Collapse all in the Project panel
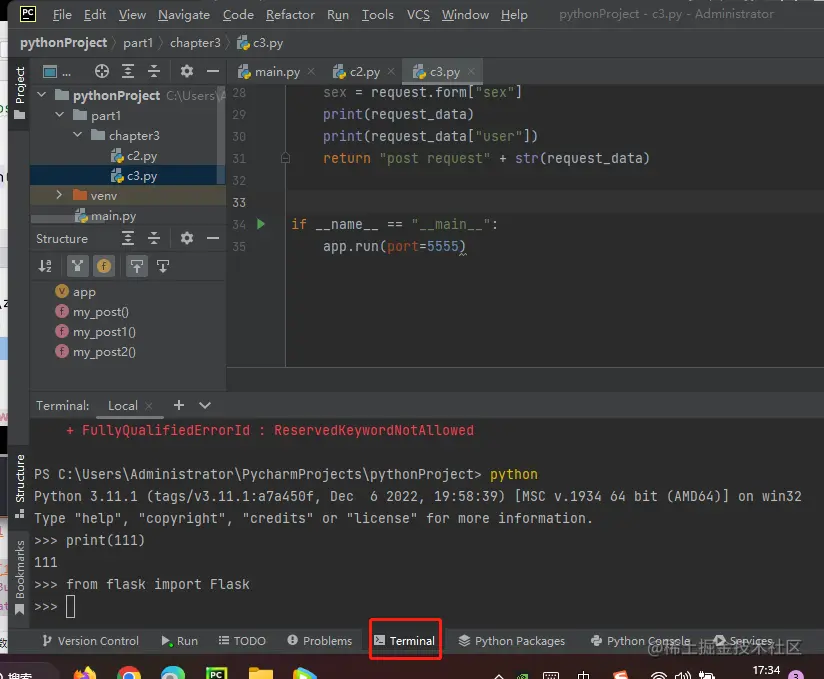 coord(154,71)
